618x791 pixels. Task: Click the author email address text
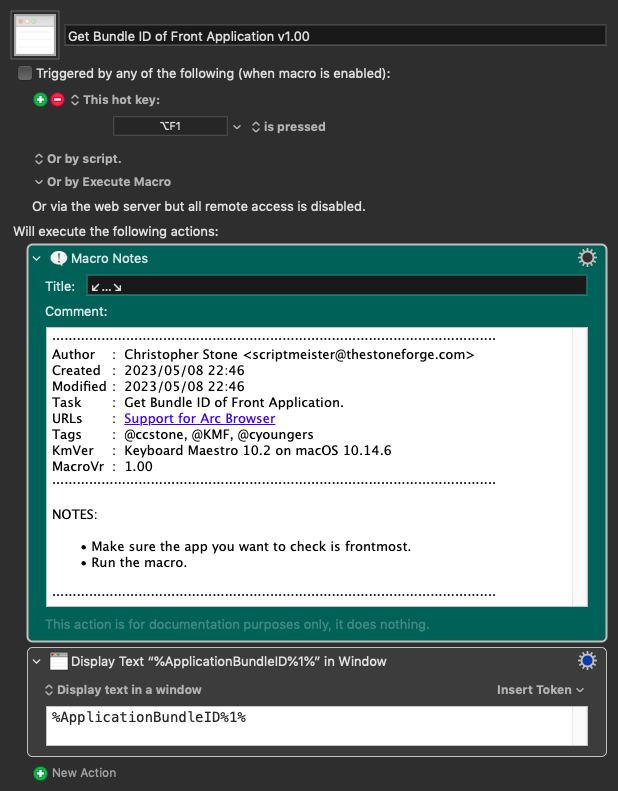coord(359,355)
